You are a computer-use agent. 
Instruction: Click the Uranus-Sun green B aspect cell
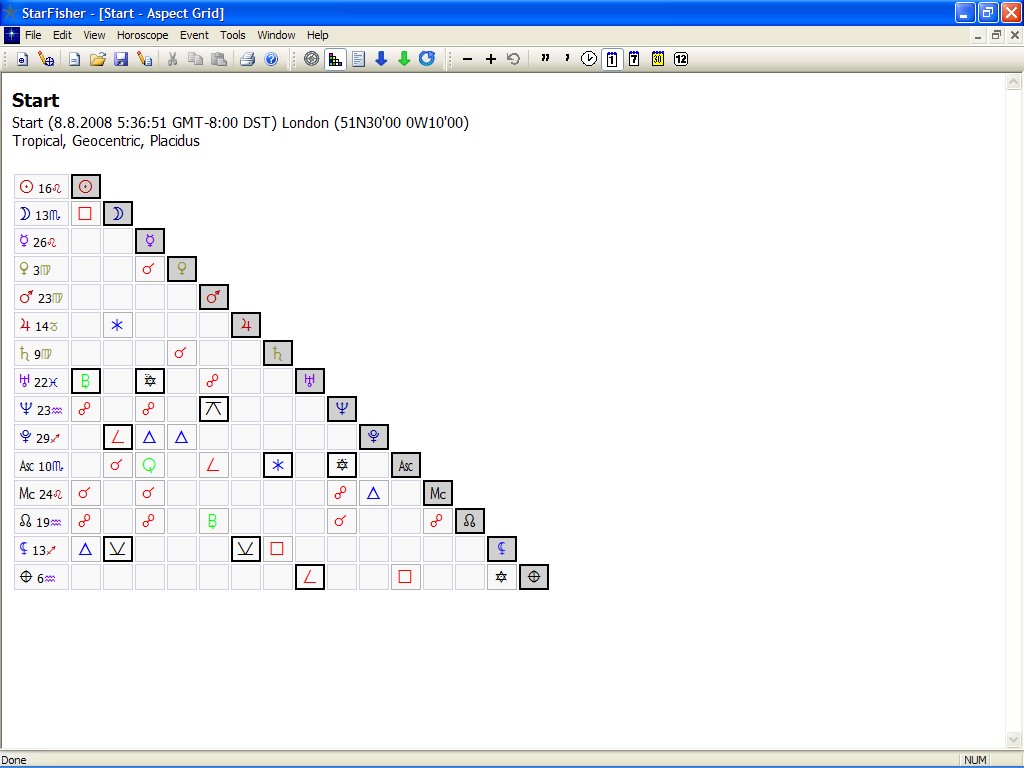click(86, 381)
